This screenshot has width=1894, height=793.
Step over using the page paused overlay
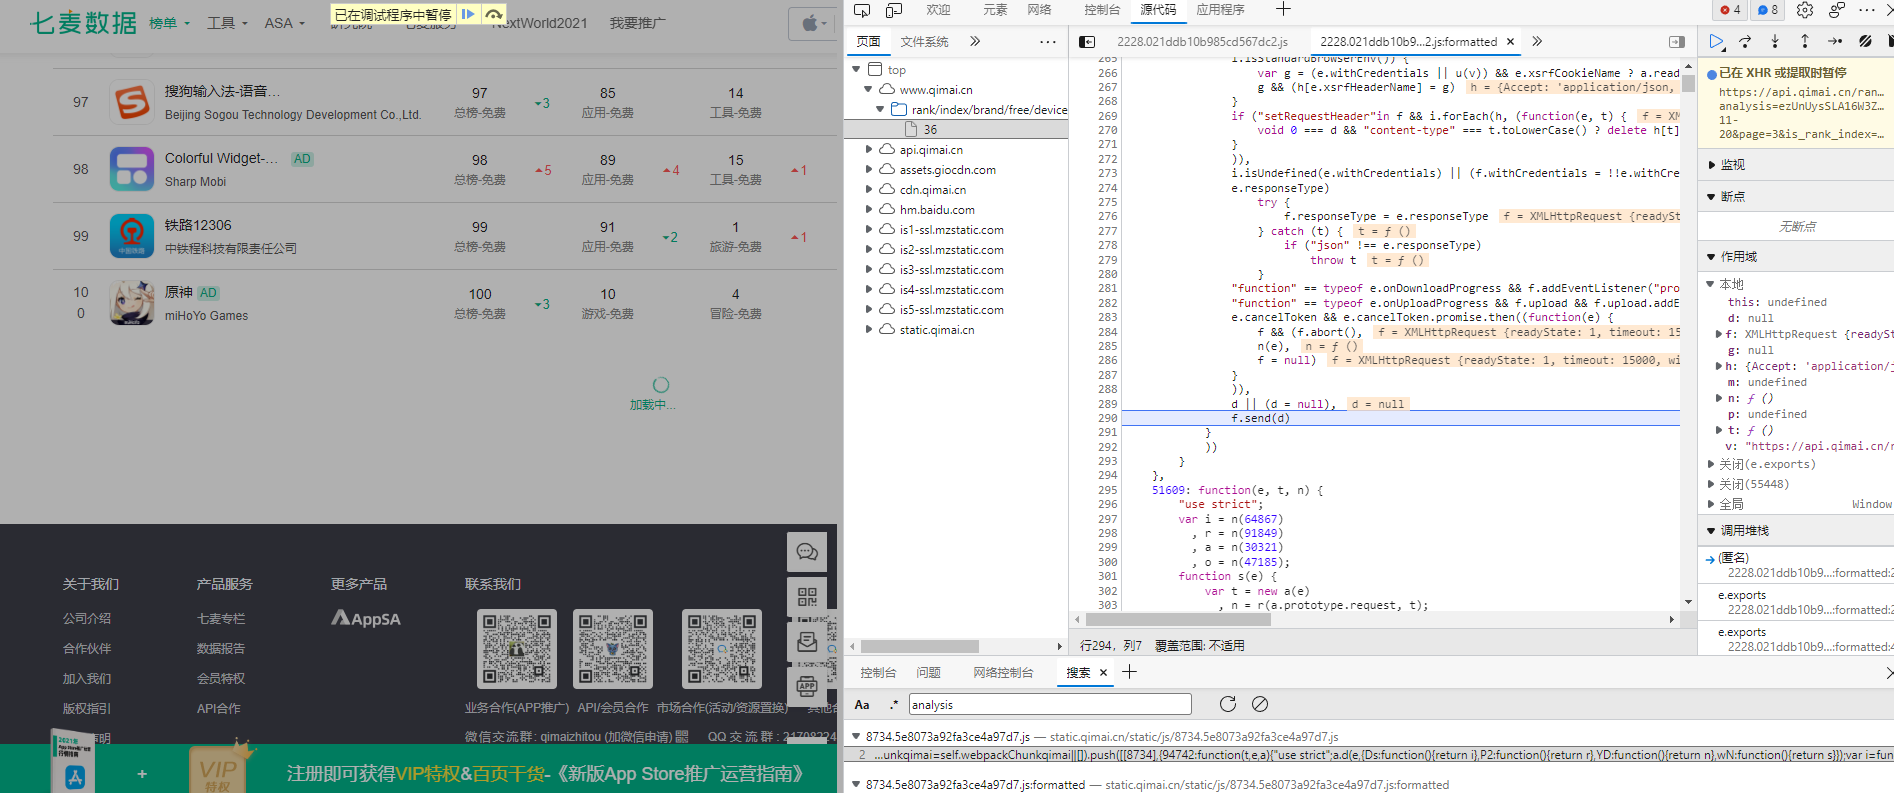493,15
